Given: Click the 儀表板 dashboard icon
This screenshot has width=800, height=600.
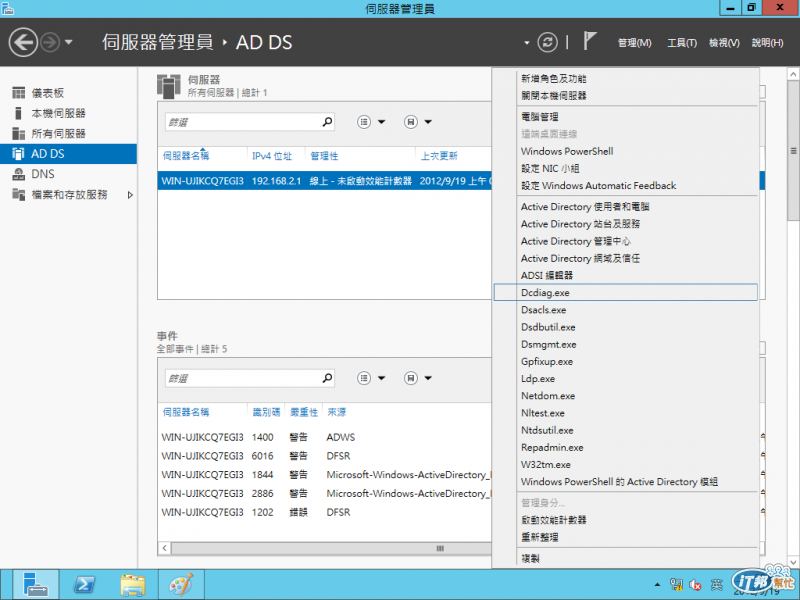Looking at the screenshot, I should click(x=18, y=93).
